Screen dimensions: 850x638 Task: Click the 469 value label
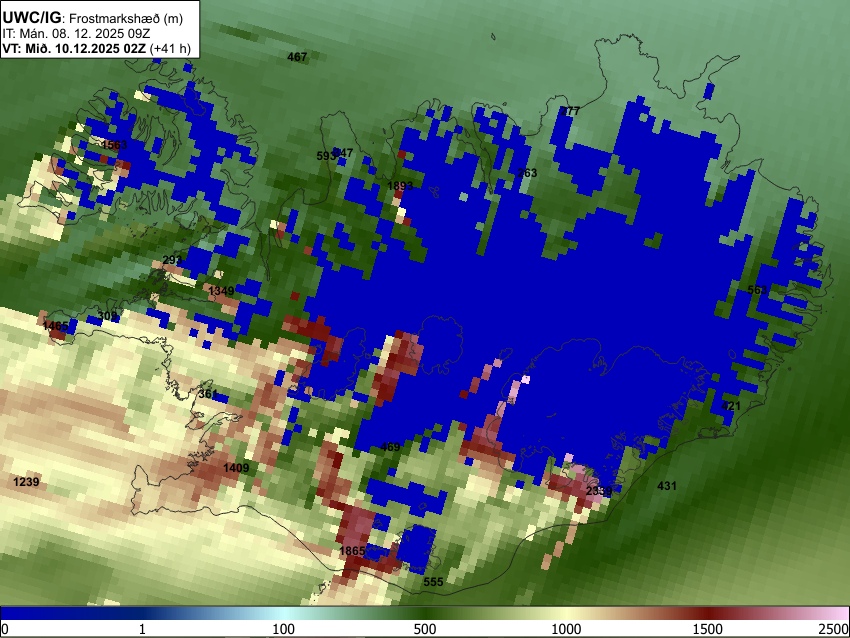(x=390, y=447)
